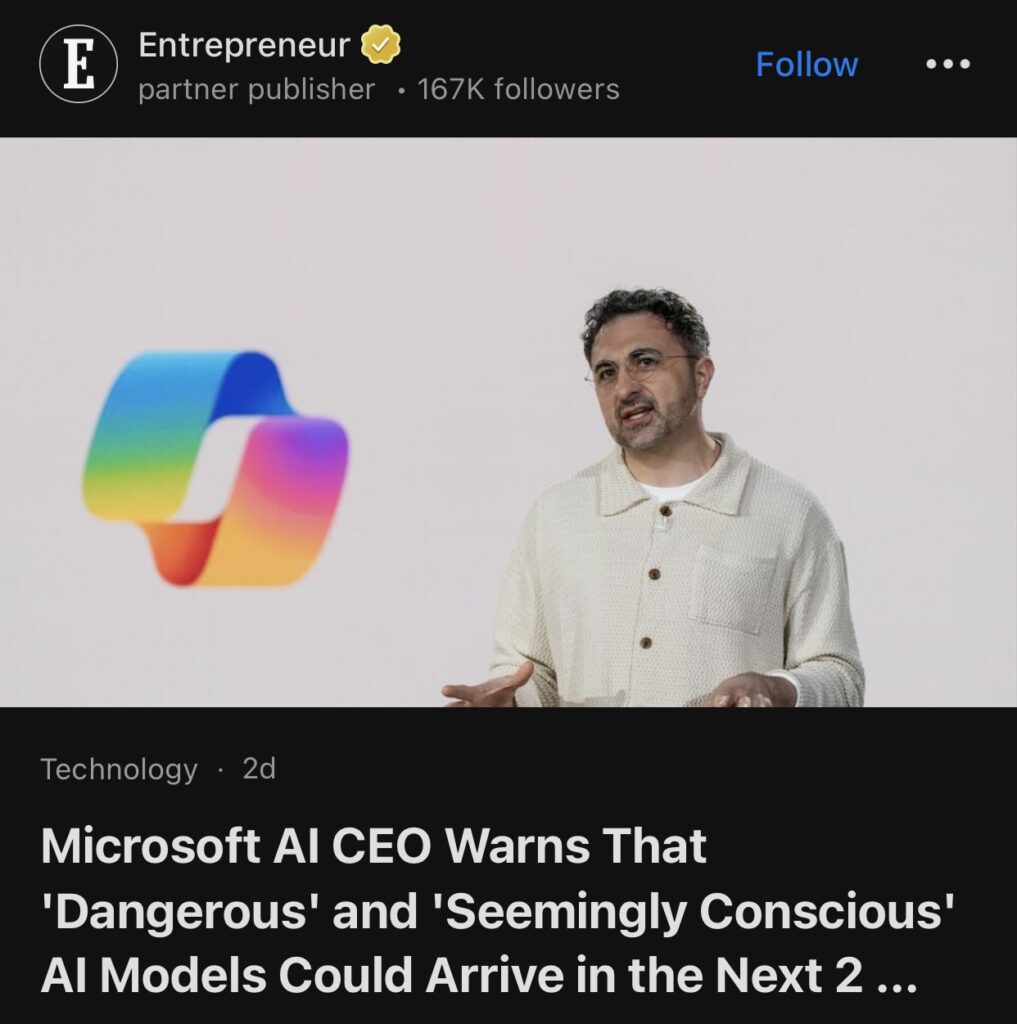Open the three-dot more options menu

[x=948, y=64]
